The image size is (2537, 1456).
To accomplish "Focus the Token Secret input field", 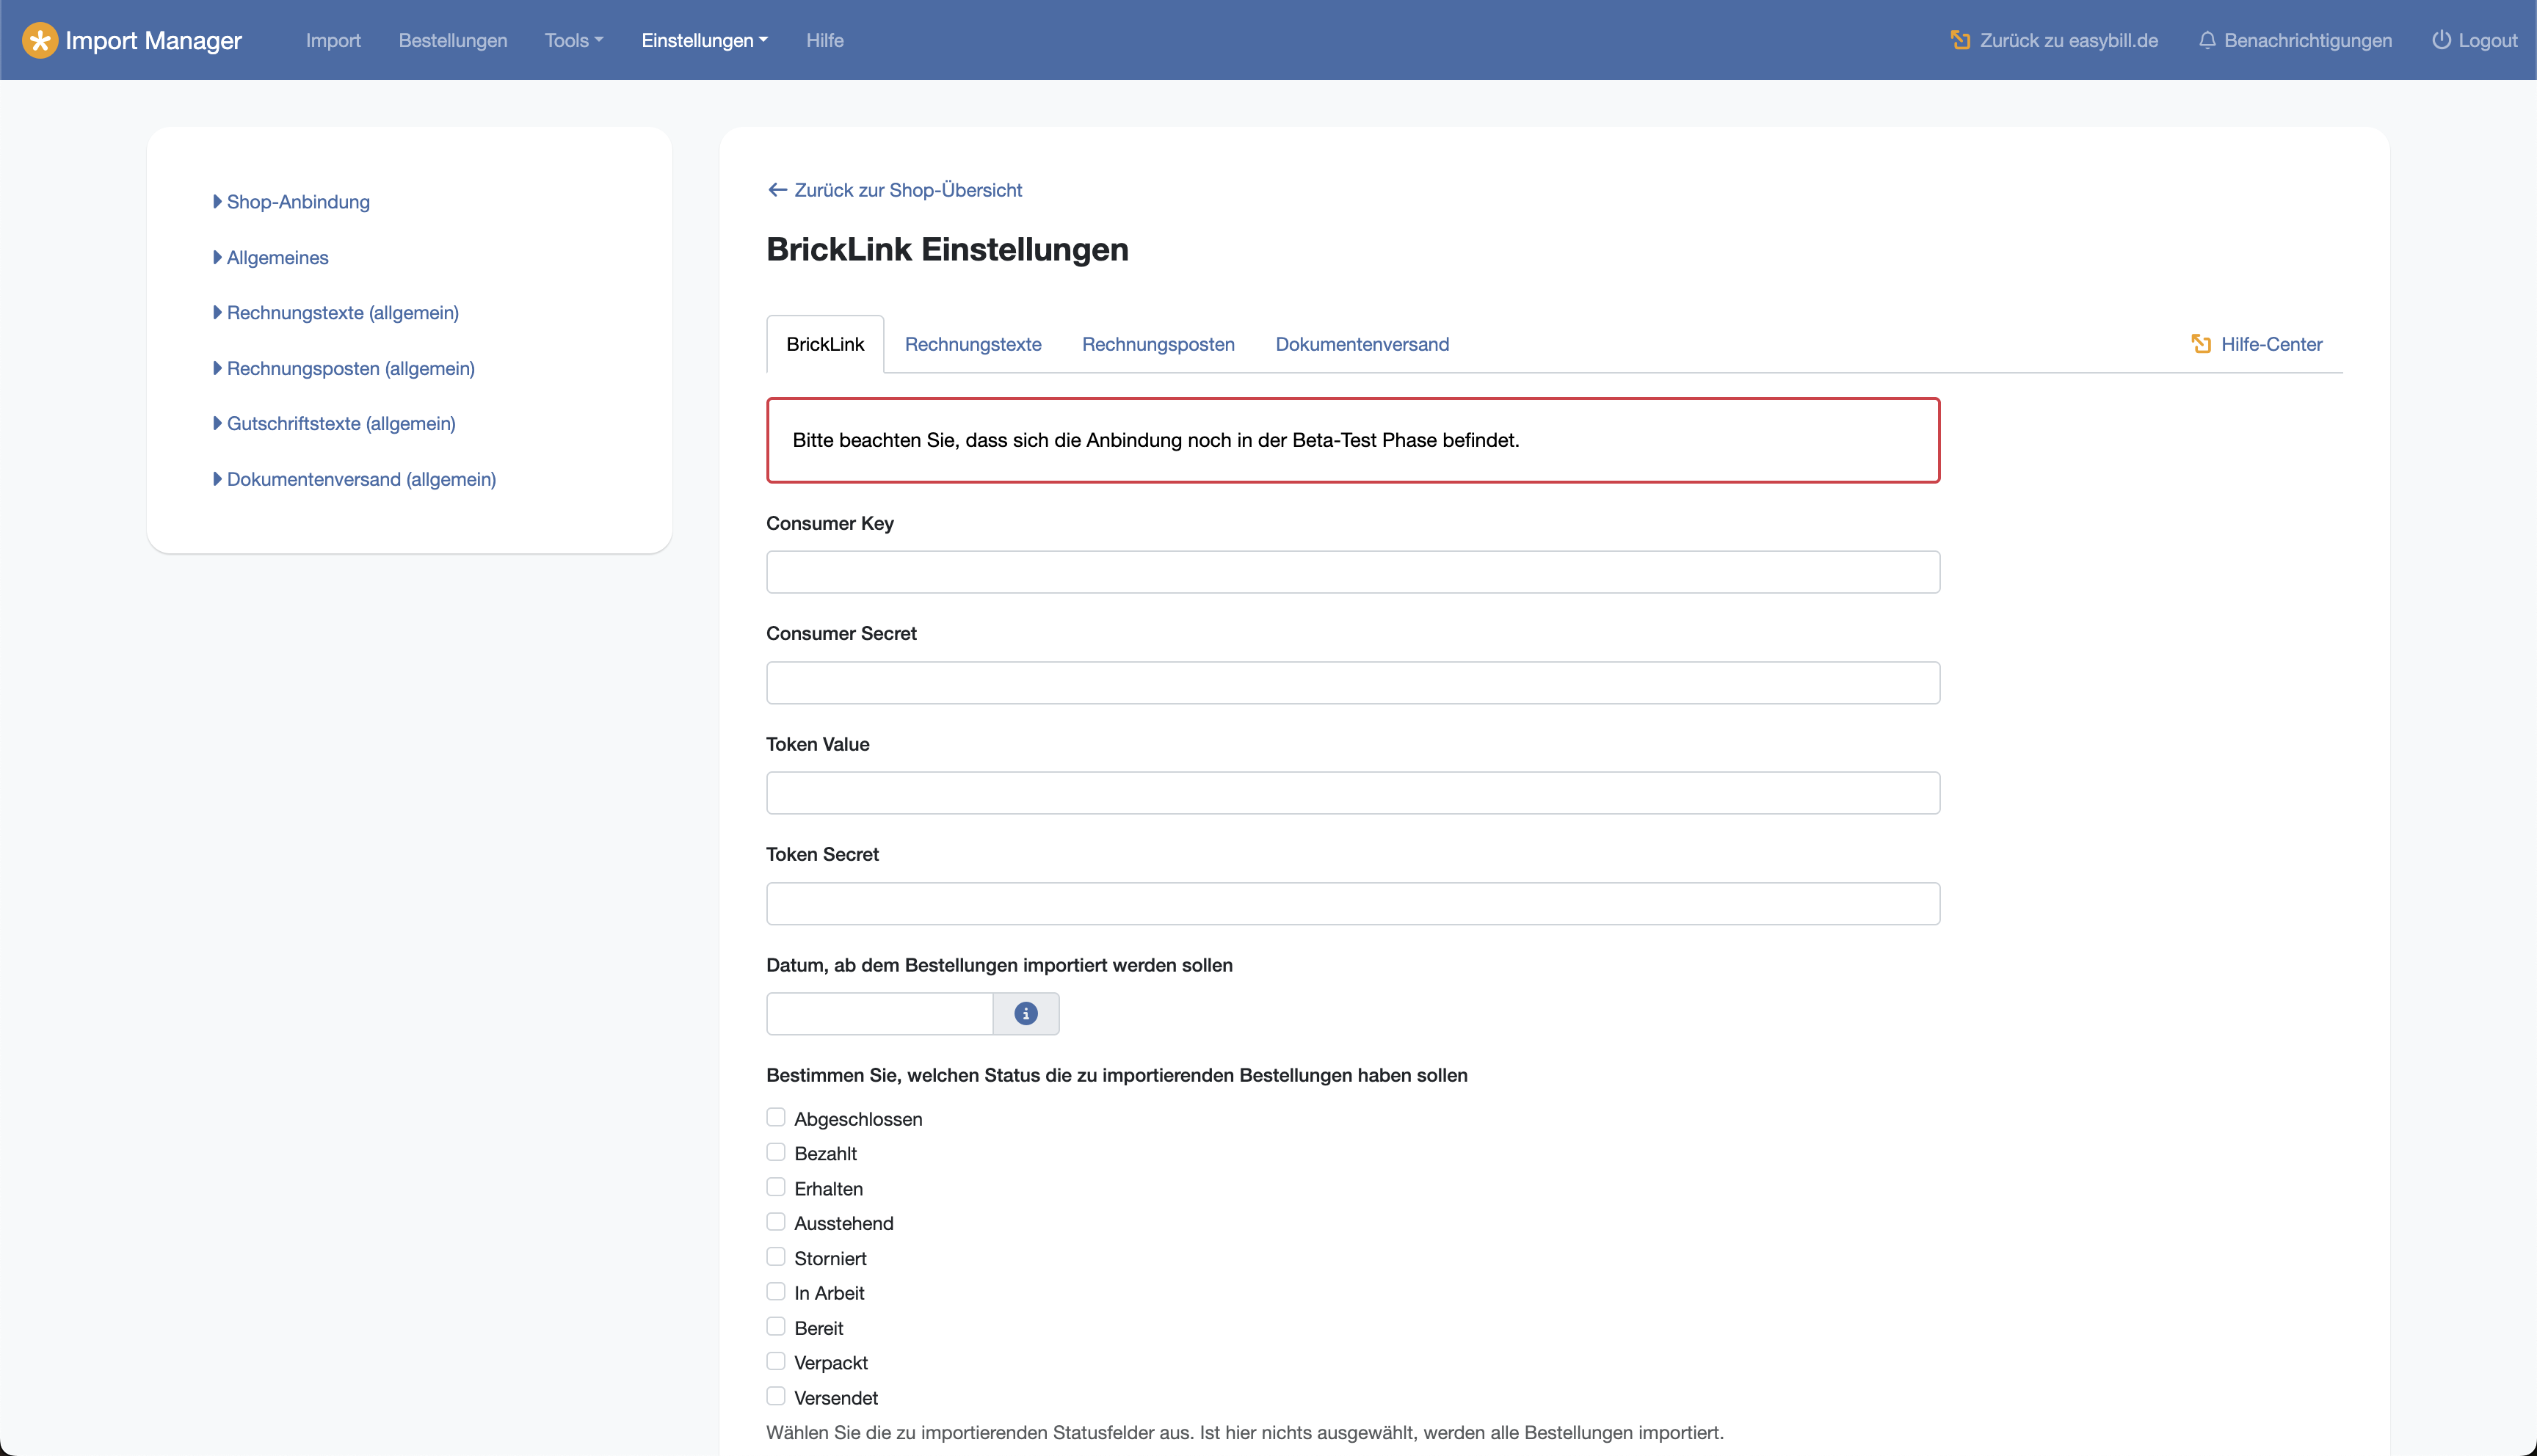I will (1352, 903).
